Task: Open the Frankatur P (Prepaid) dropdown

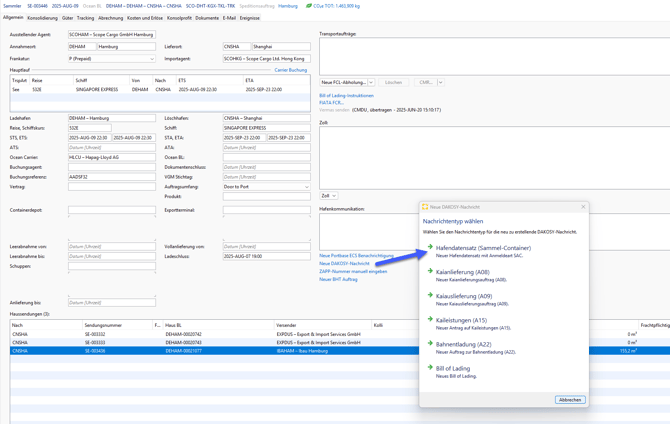Action: 152,59
